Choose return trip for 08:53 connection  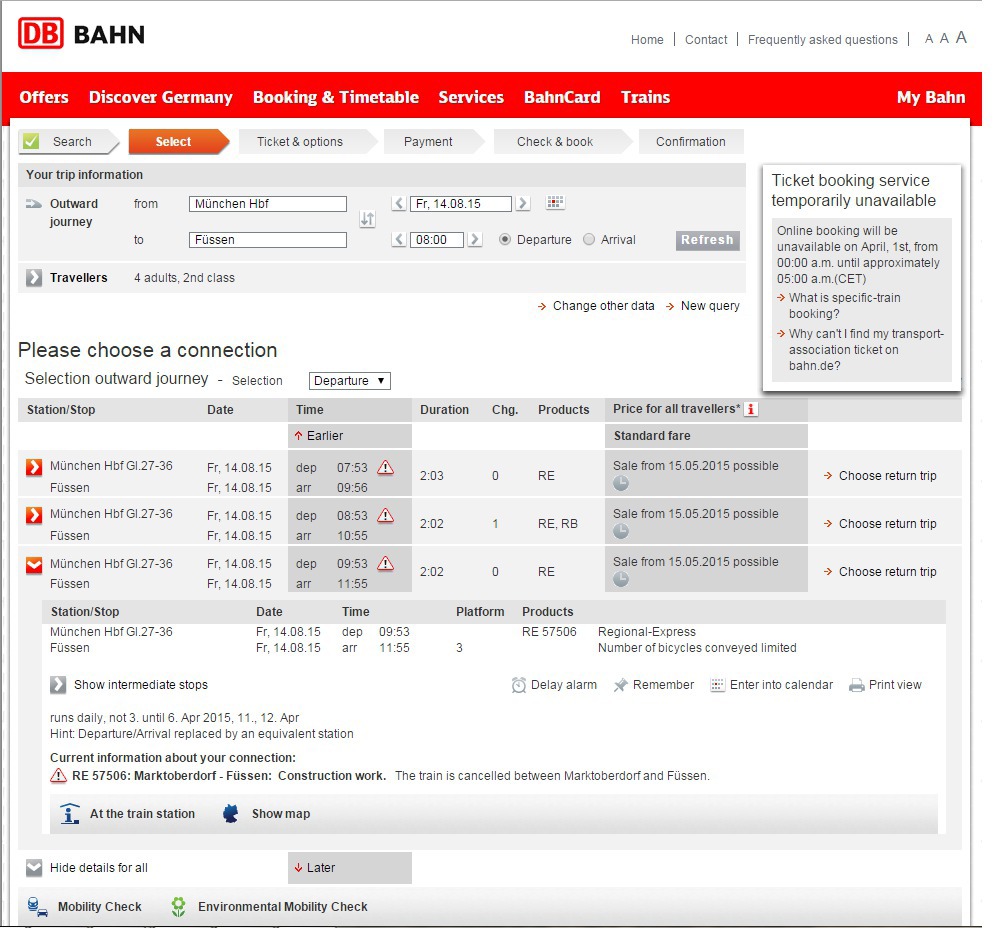(880, 524)
